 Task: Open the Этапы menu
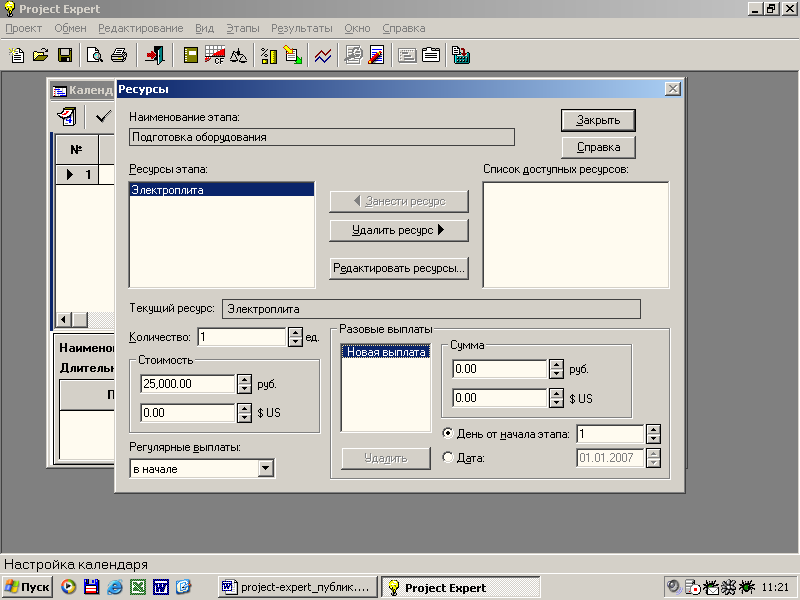243,28
